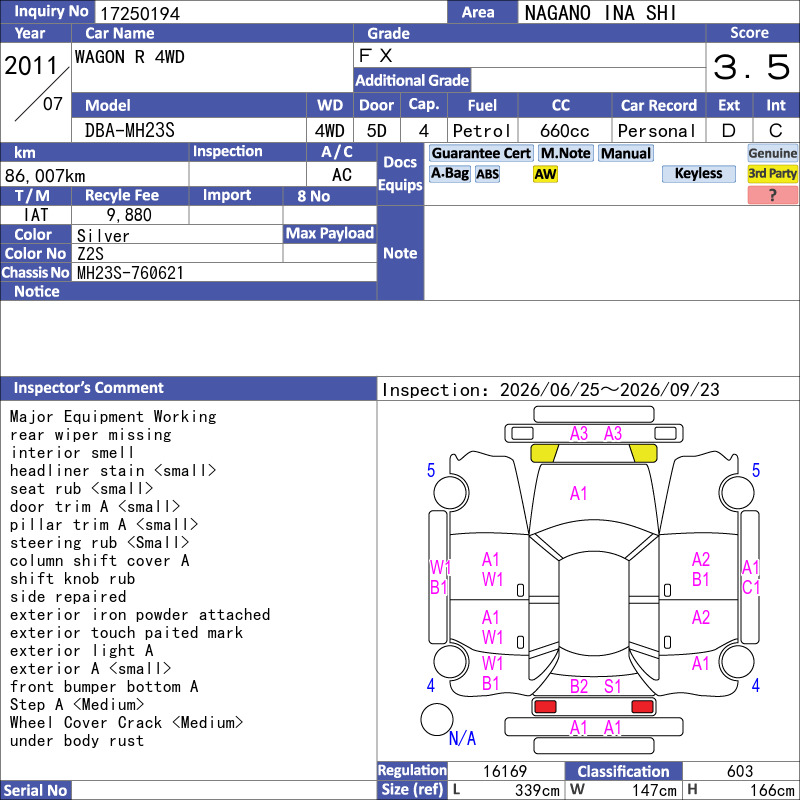This screenshot has height=800, width=800.
Task: Click comment line 'rear wiper missing'
Action: click(x=91, y=435)
